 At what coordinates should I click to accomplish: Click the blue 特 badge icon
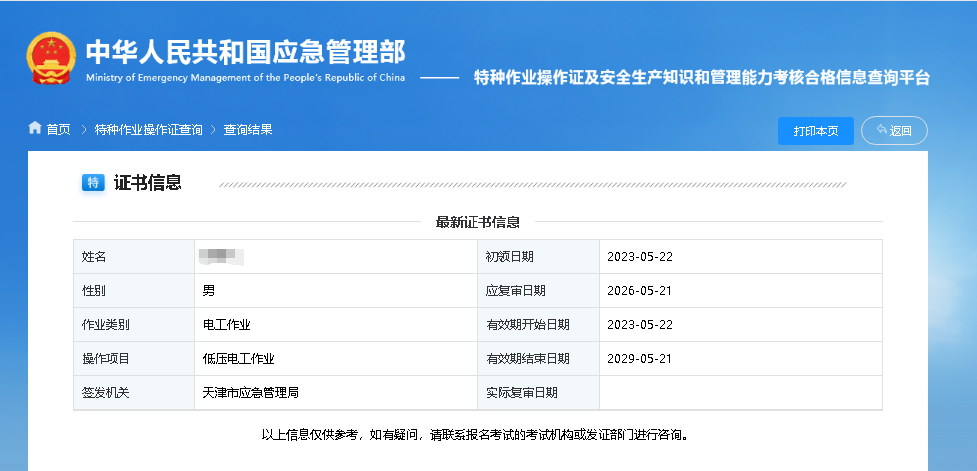point(93,182)
